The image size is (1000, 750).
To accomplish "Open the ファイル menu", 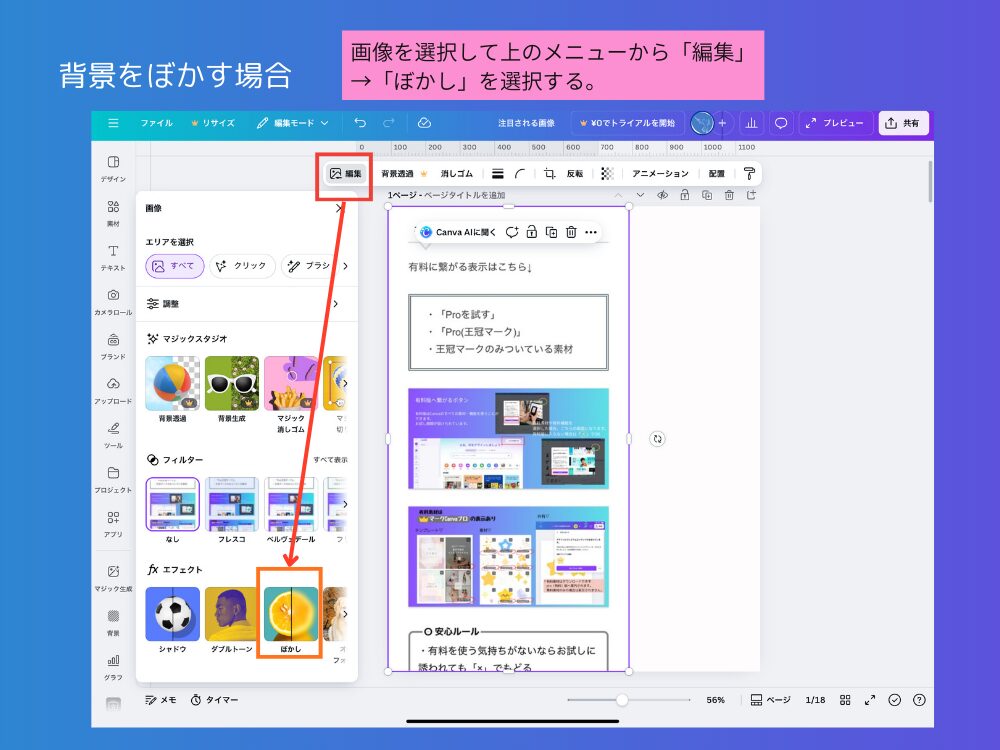I will (x=156, y=123).
